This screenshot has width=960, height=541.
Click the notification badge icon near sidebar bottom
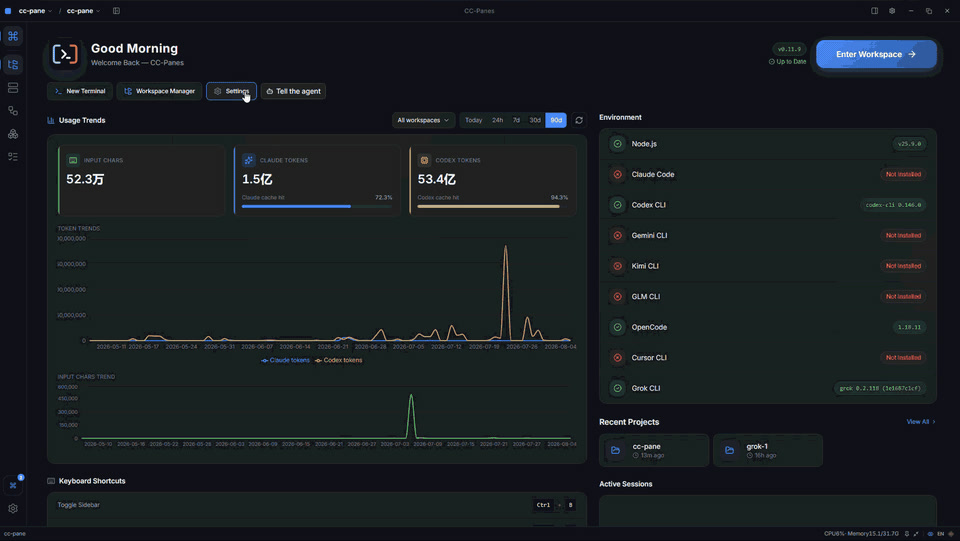click(13, 485)
